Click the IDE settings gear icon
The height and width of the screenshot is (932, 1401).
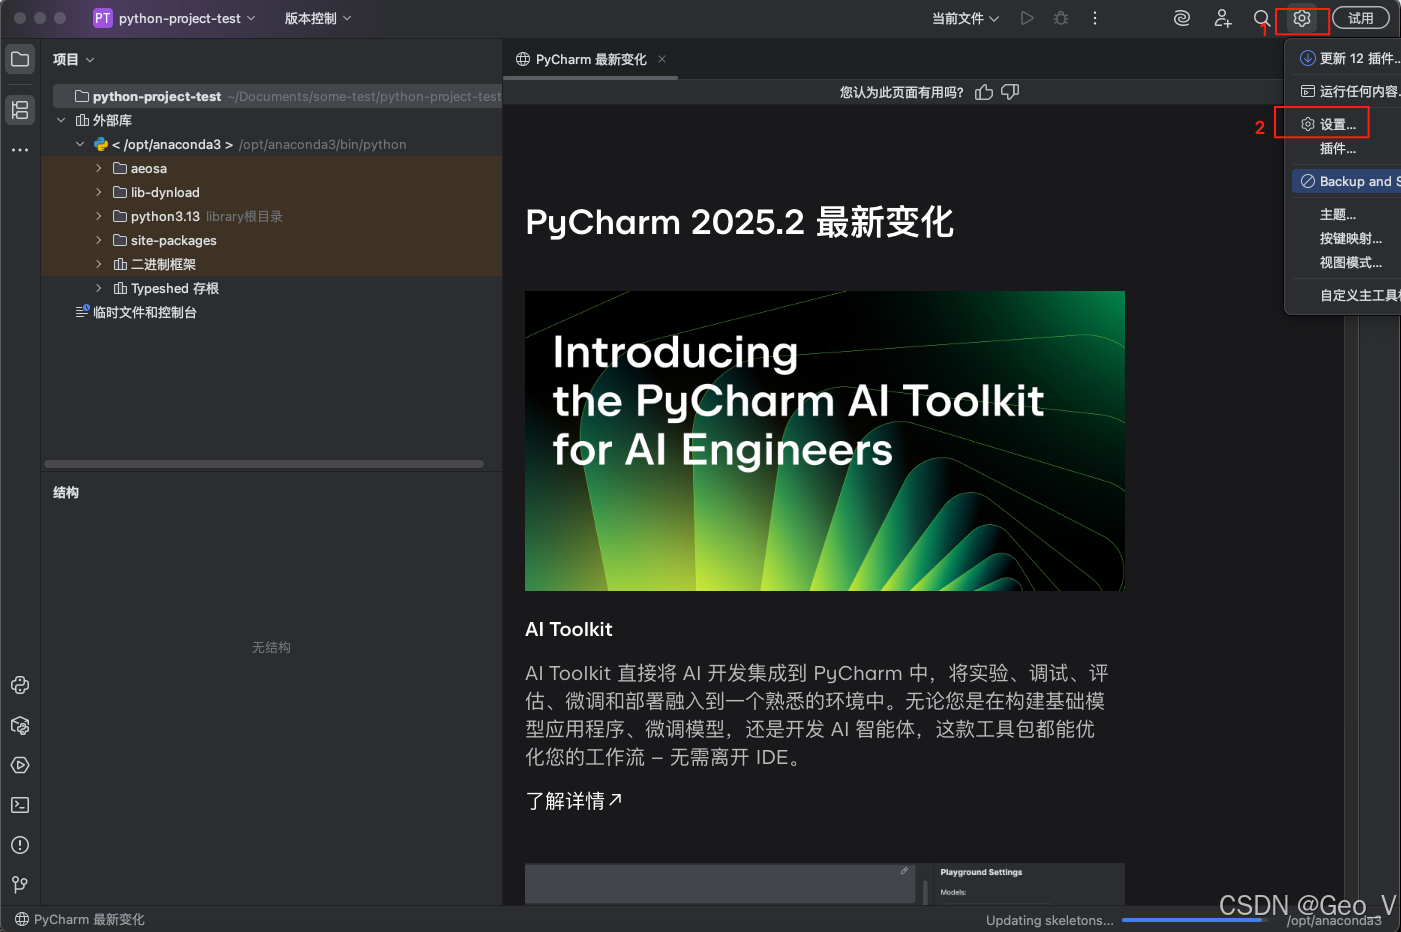[1302, 18]
